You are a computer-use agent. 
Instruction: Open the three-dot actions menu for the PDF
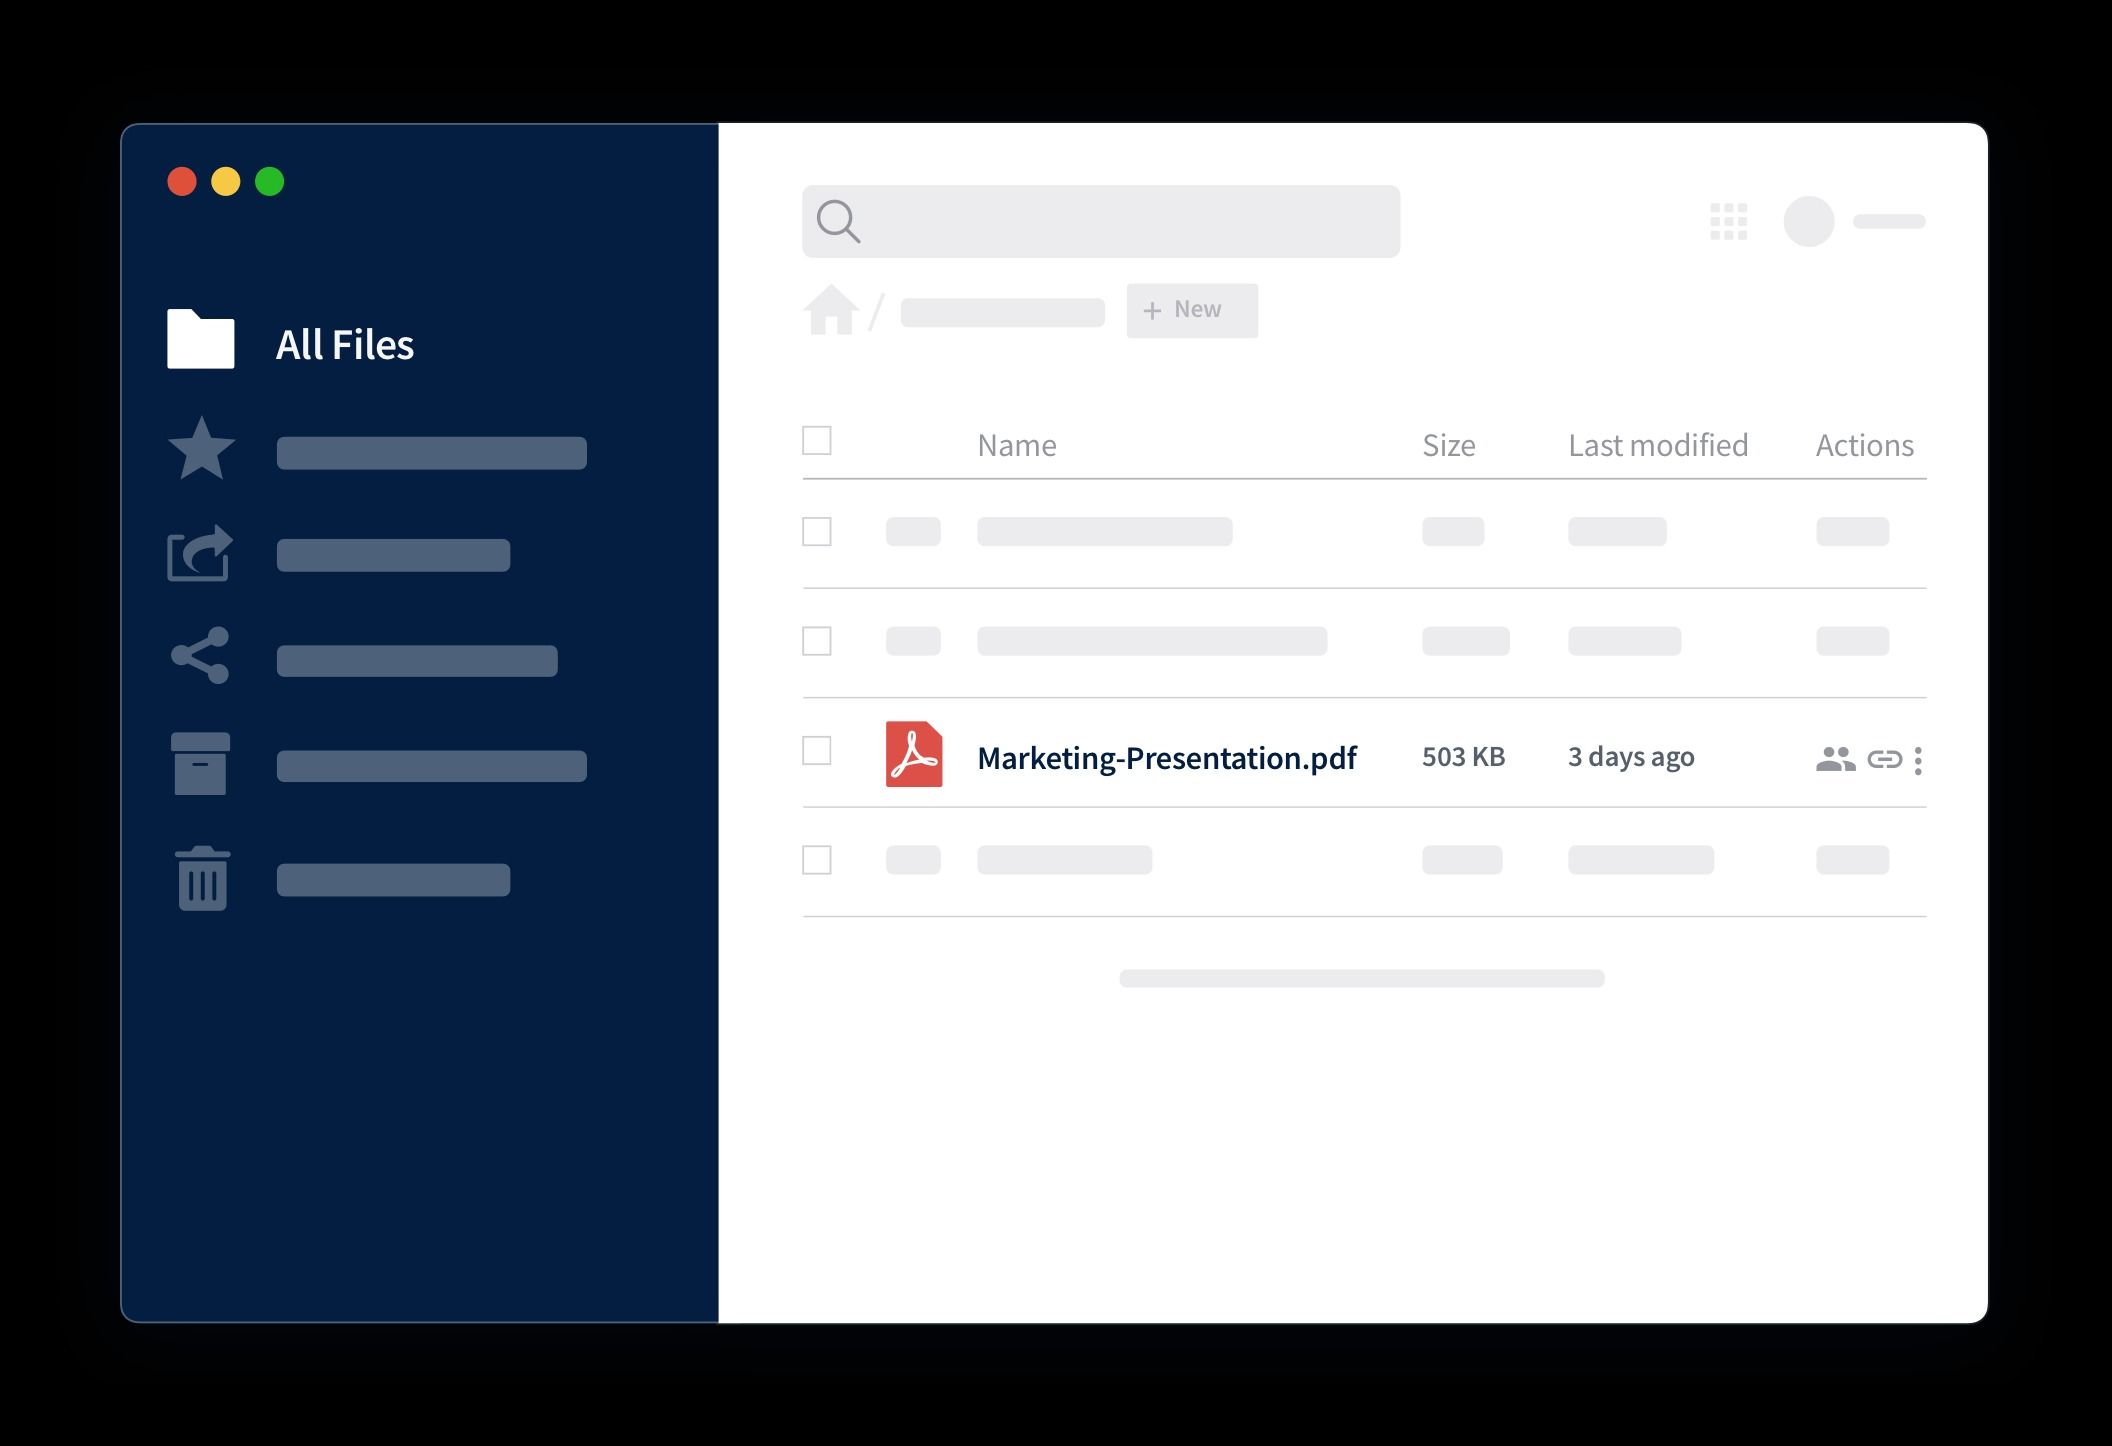[1920, 758]
